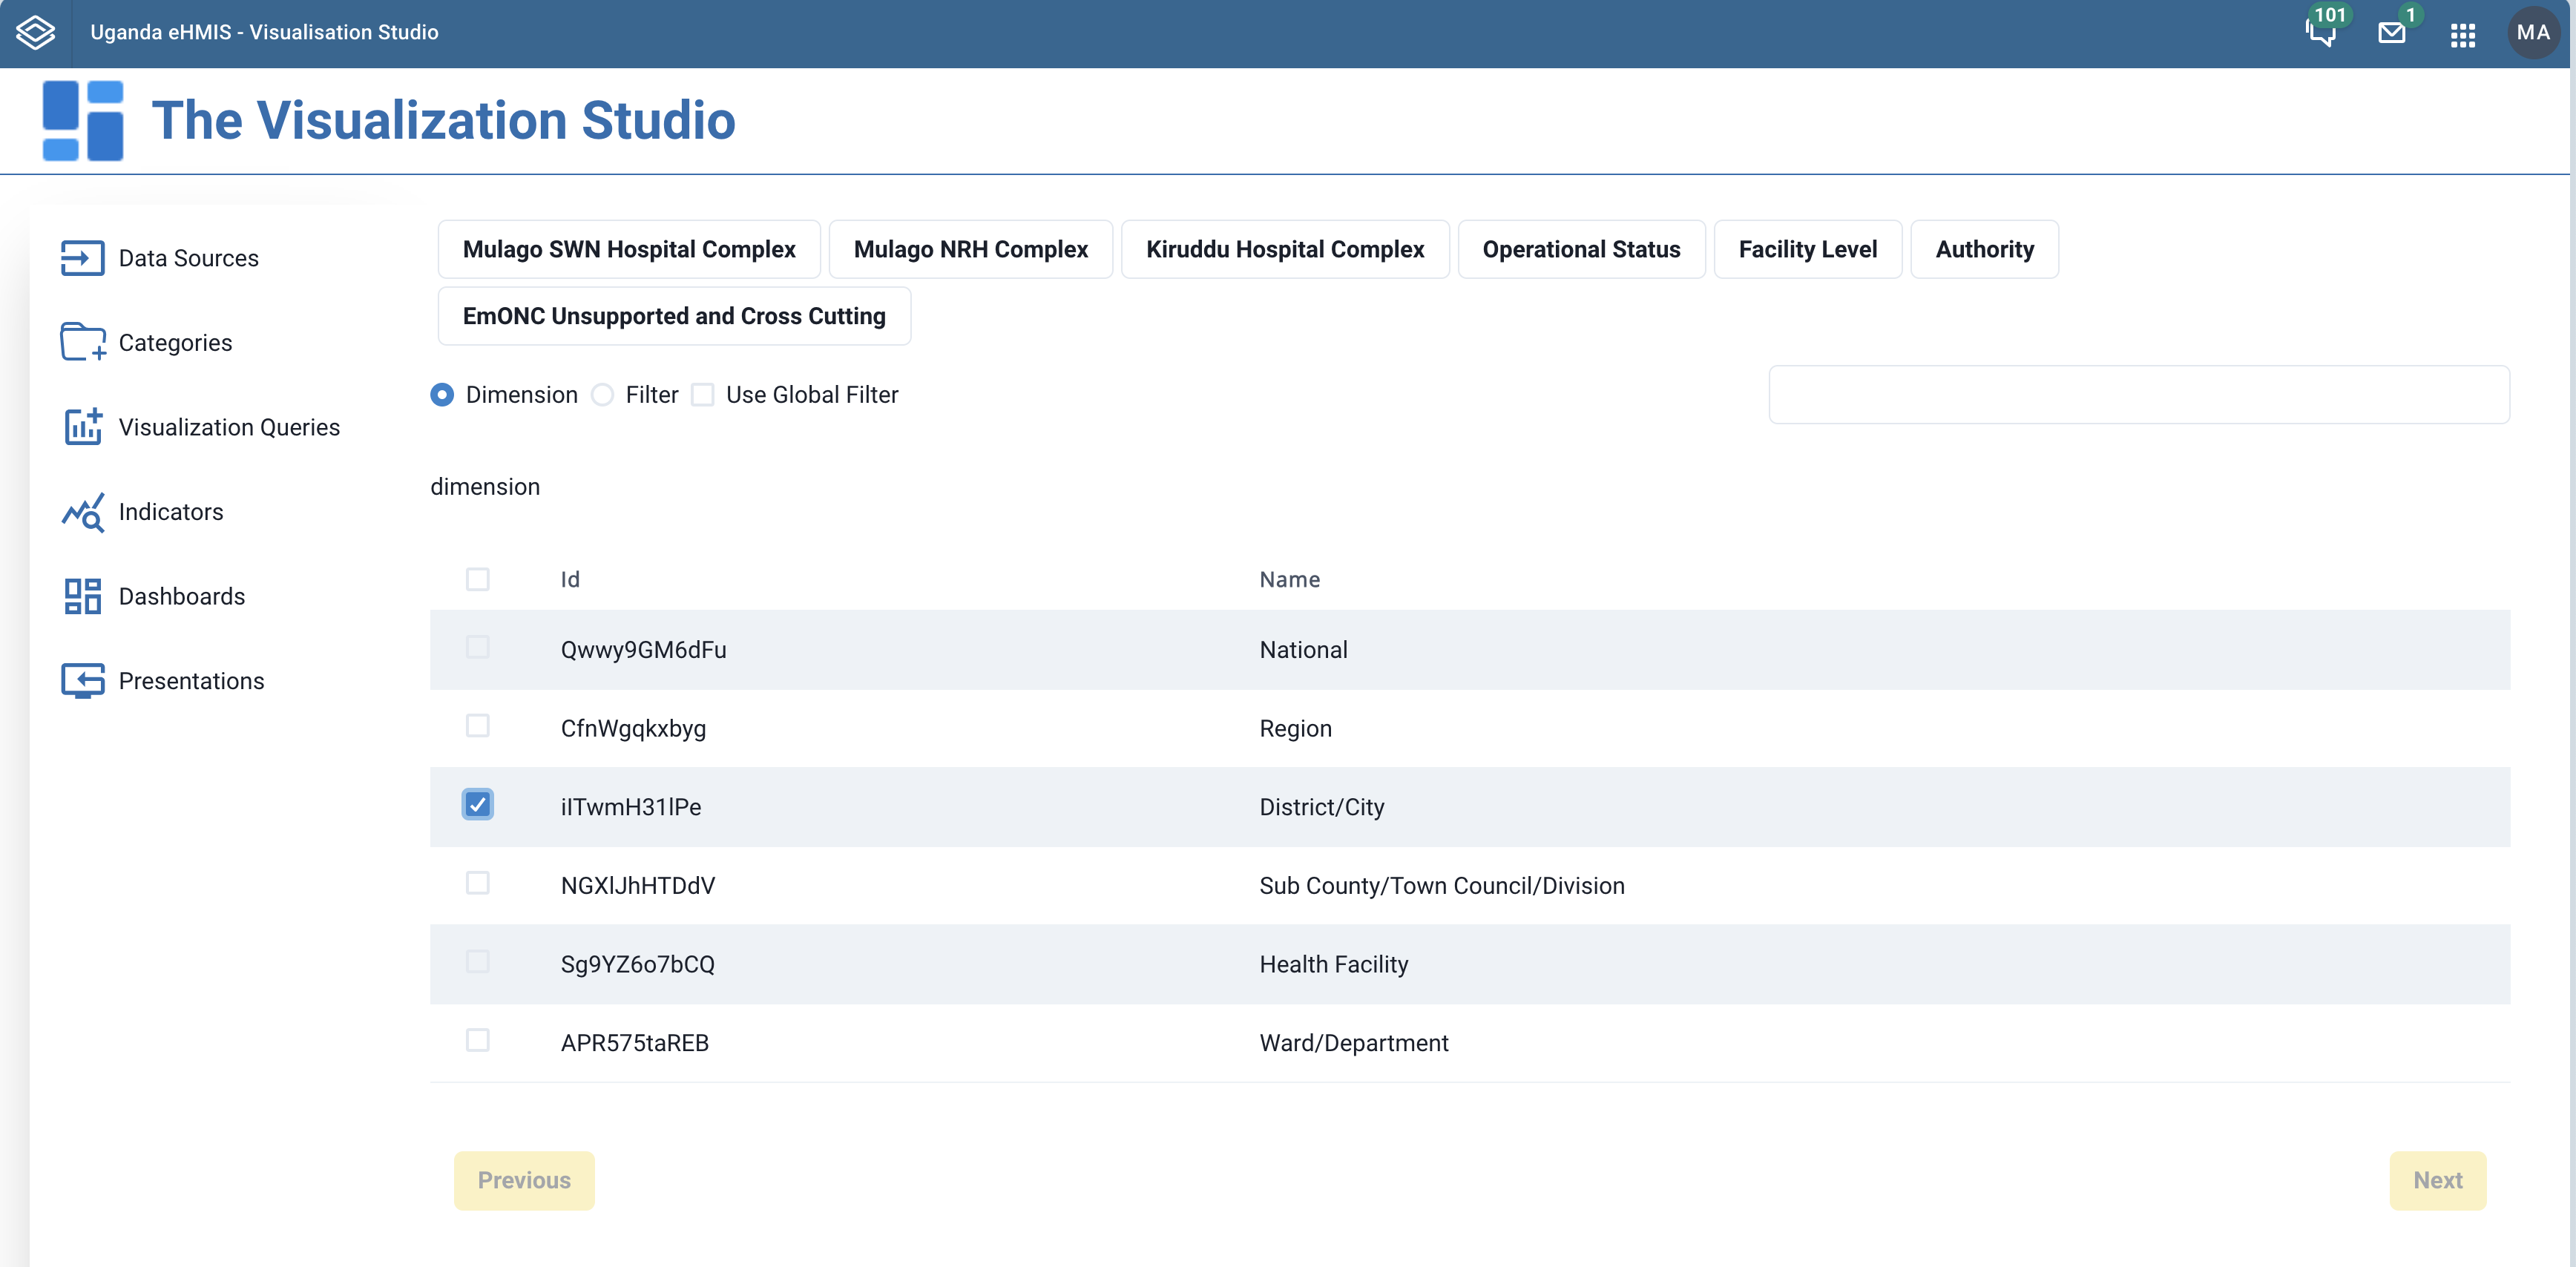2576x1267 pixels.
Task: Click The Visualization Studio heading
Action: click(x=443, y=120)
